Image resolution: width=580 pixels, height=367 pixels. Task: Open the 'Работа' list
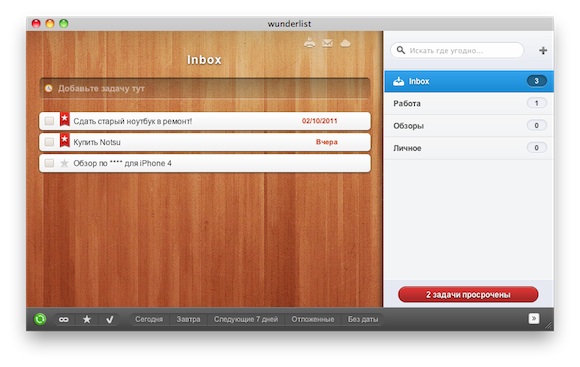[x=469, y=104]
